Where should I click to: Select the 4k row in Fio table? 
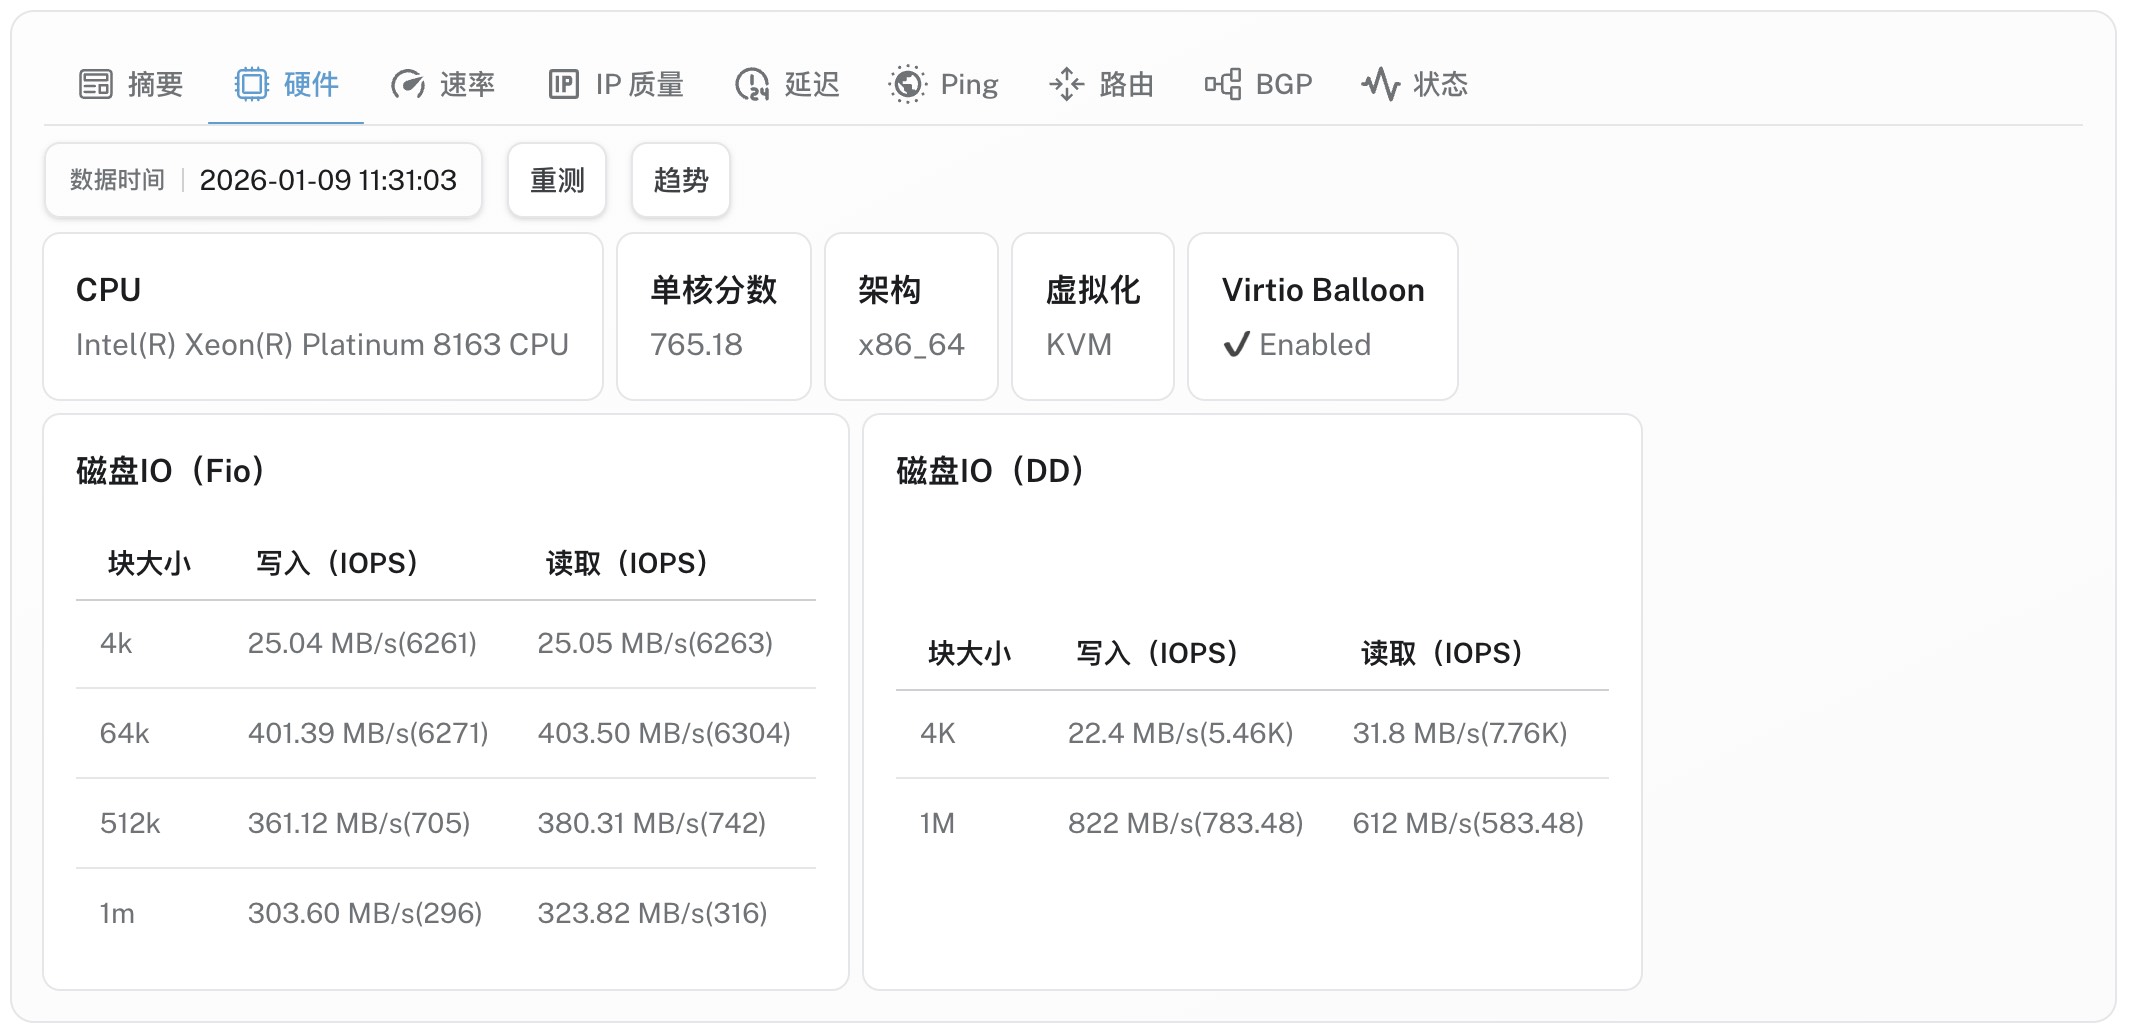coord(440,643)
